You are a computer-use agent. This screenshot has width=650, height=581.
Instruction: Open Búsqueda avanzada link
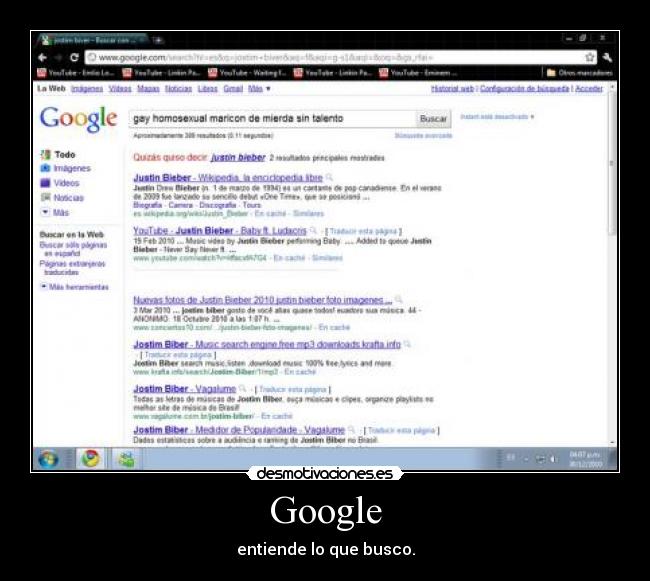(423, 136)
